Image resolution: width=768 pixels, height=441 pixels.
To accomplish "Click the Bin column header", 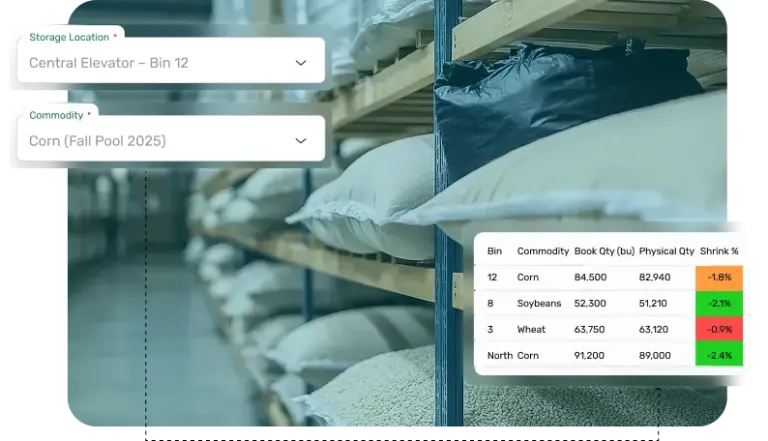I will [x=494, y=251].
